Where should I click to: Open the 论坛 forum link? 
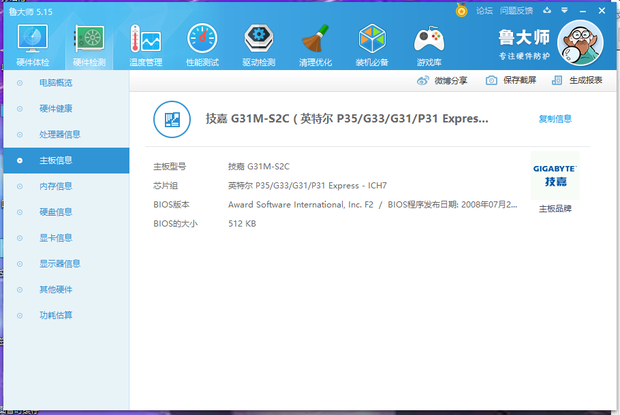point(484,11)
